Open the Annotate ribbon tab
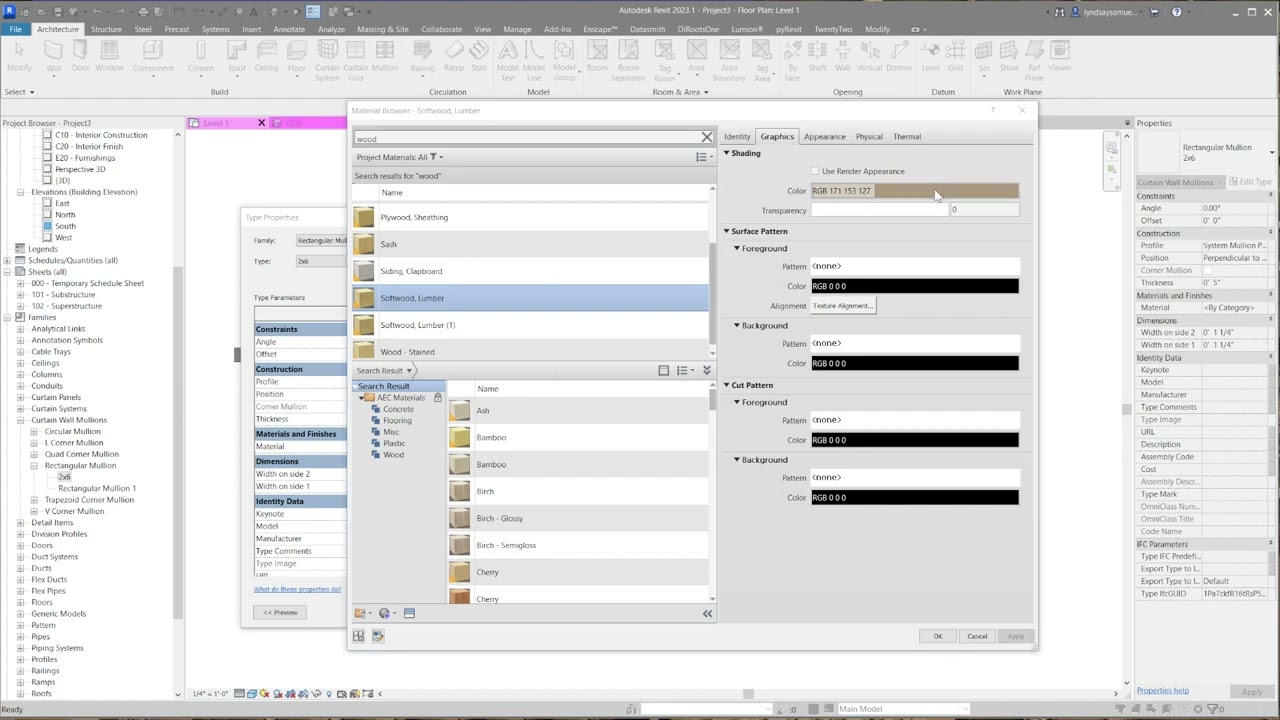This screenshot has width=1280, height=720. pos(289,29)
